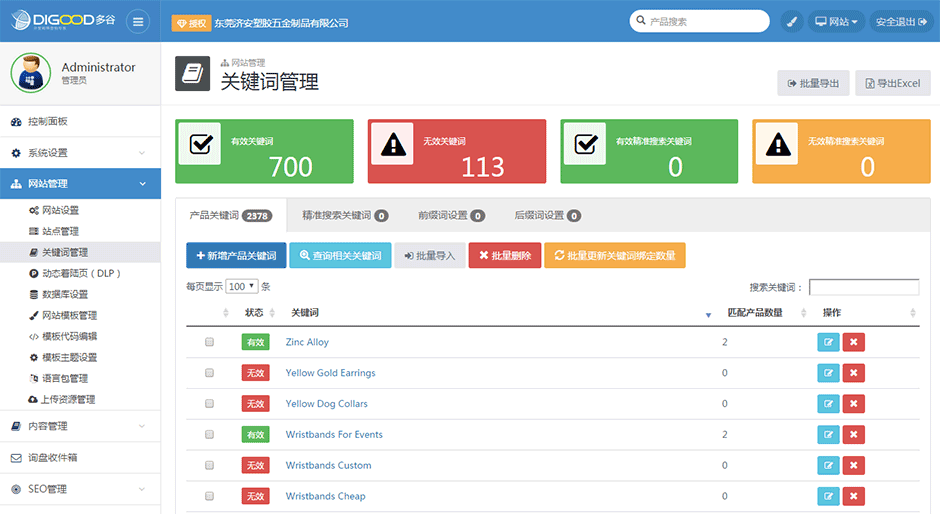Focus the 产品搜索 search field

coord(700,21)
